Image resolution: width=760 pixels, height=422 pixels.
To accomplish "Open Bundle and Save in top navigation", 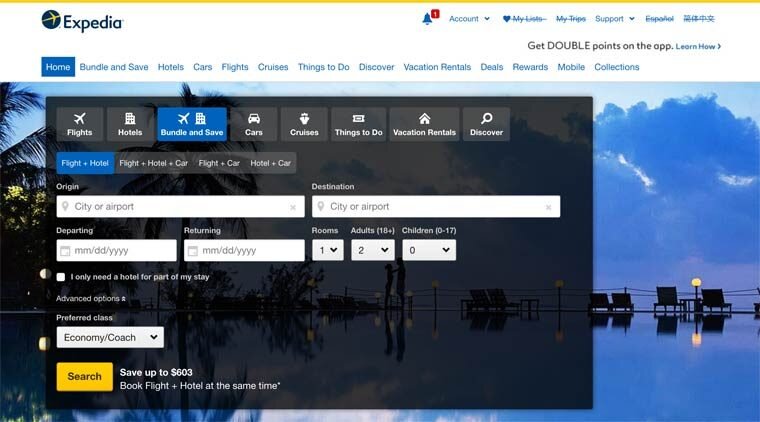I will pos(114,67).
